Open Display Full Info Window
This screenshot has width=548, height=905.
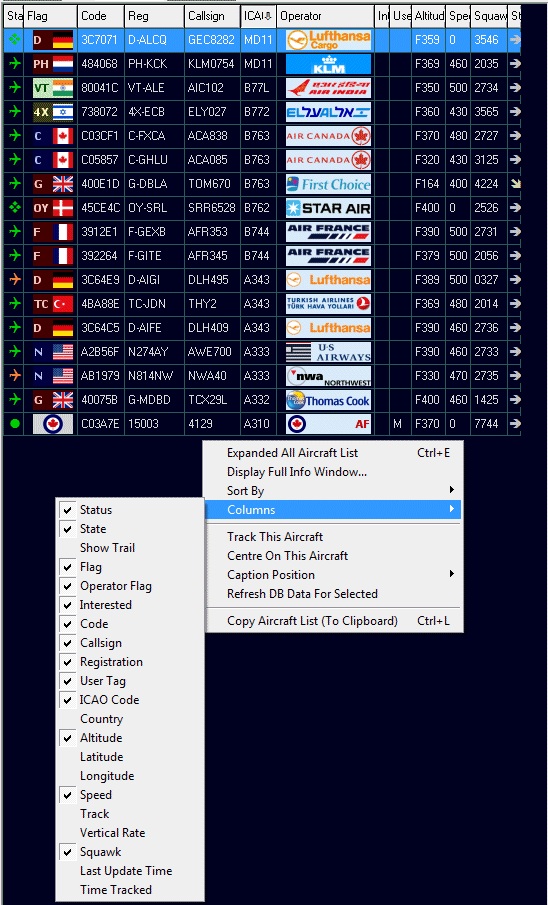[334, 472]
